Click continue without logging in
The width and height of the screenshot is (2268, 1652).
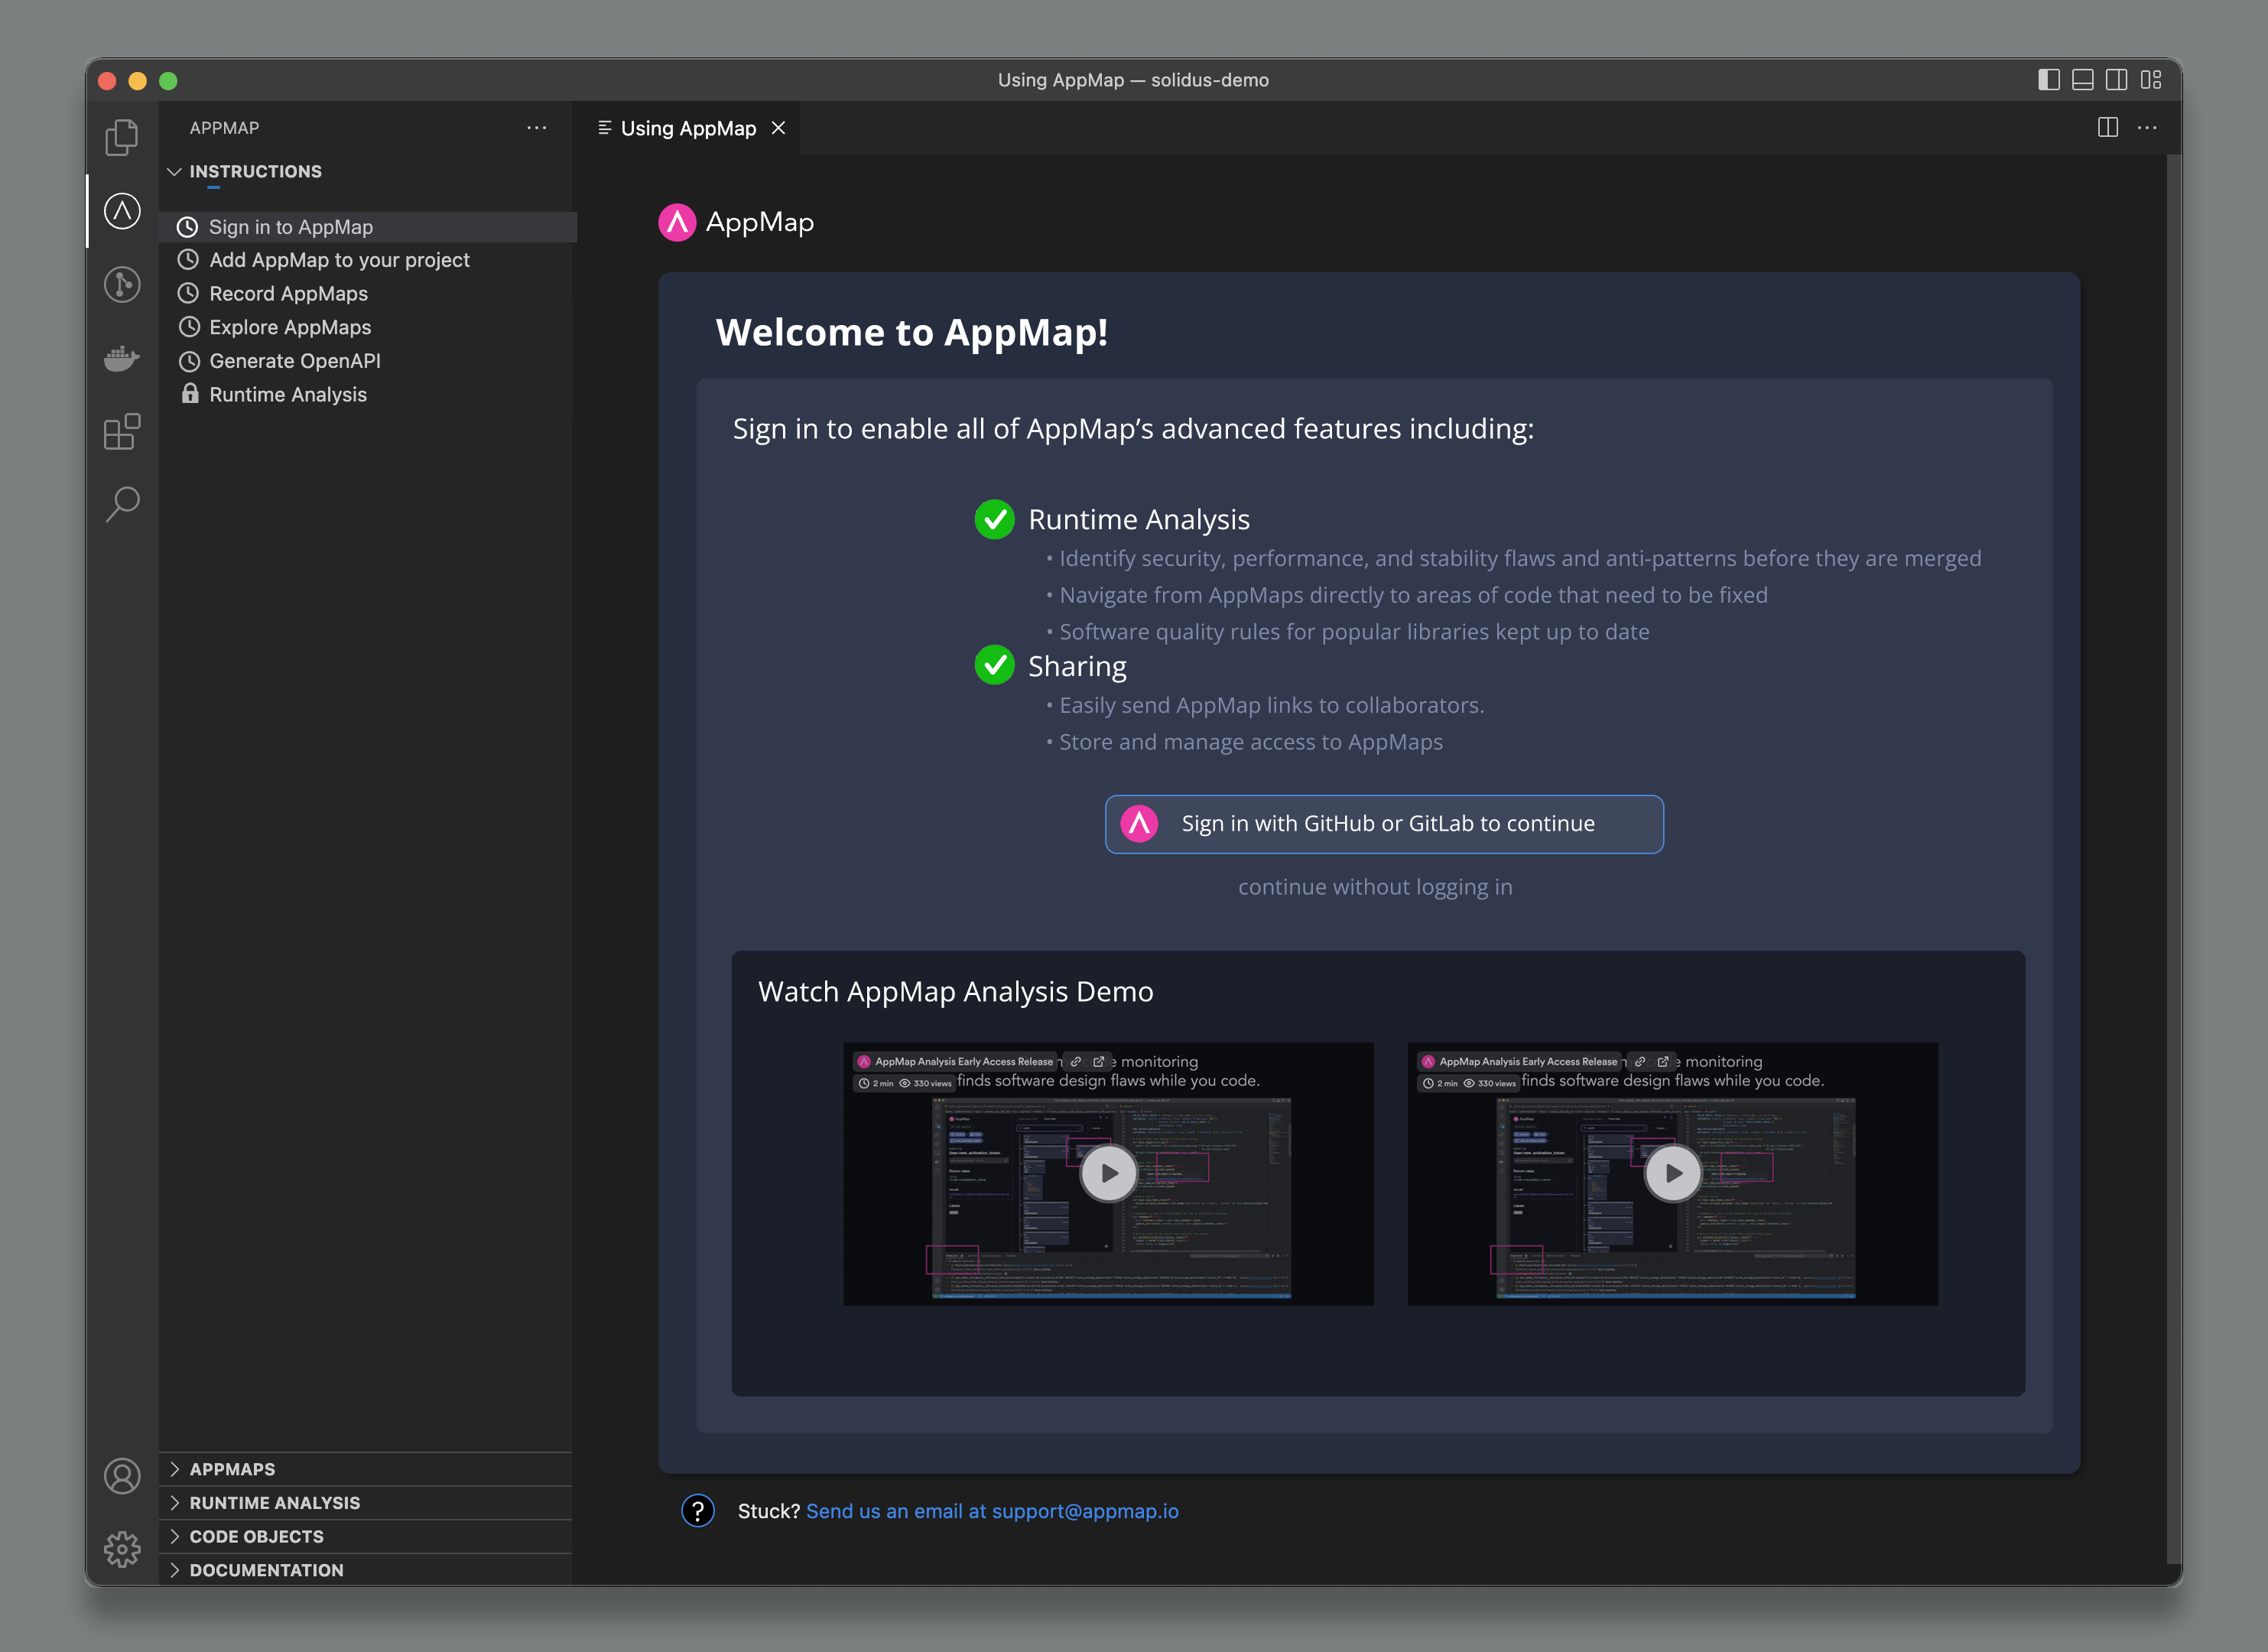pyautogui.click(x=1375, y=886)
